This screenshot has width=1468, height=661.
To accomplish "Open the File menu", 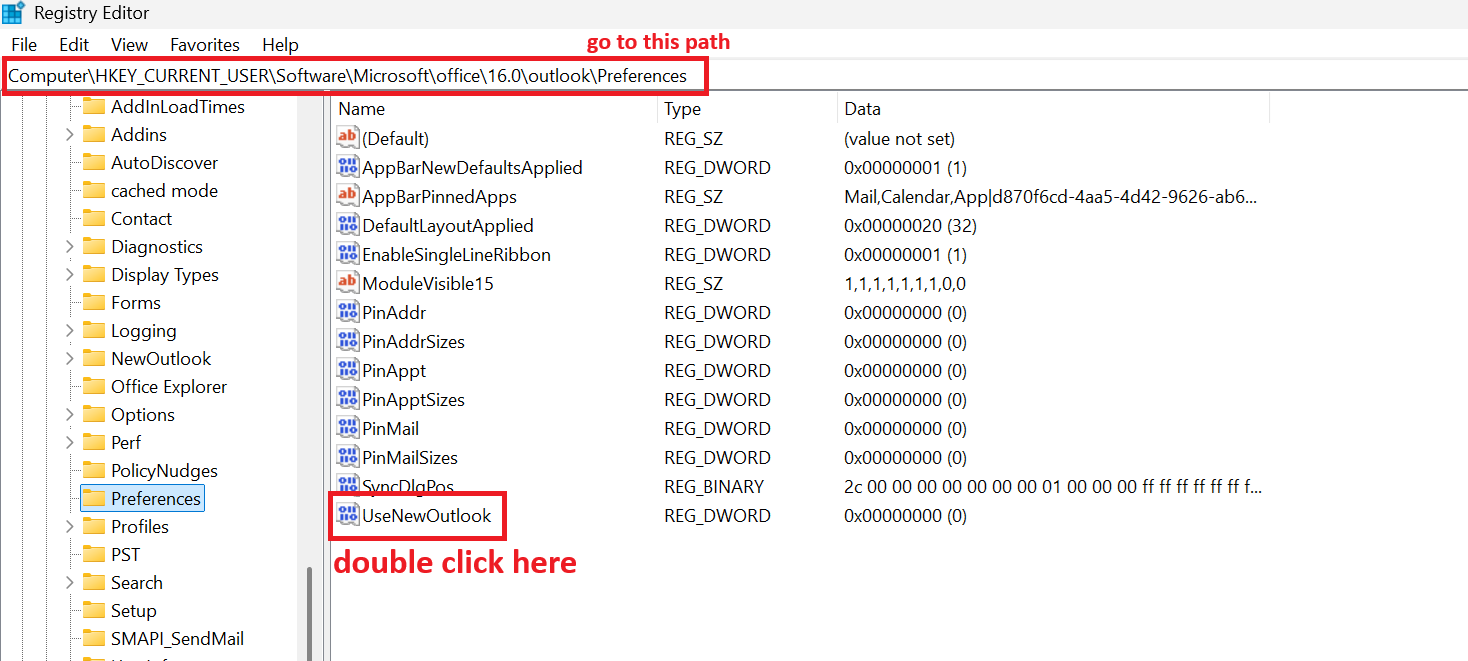I will click(24, 44).
